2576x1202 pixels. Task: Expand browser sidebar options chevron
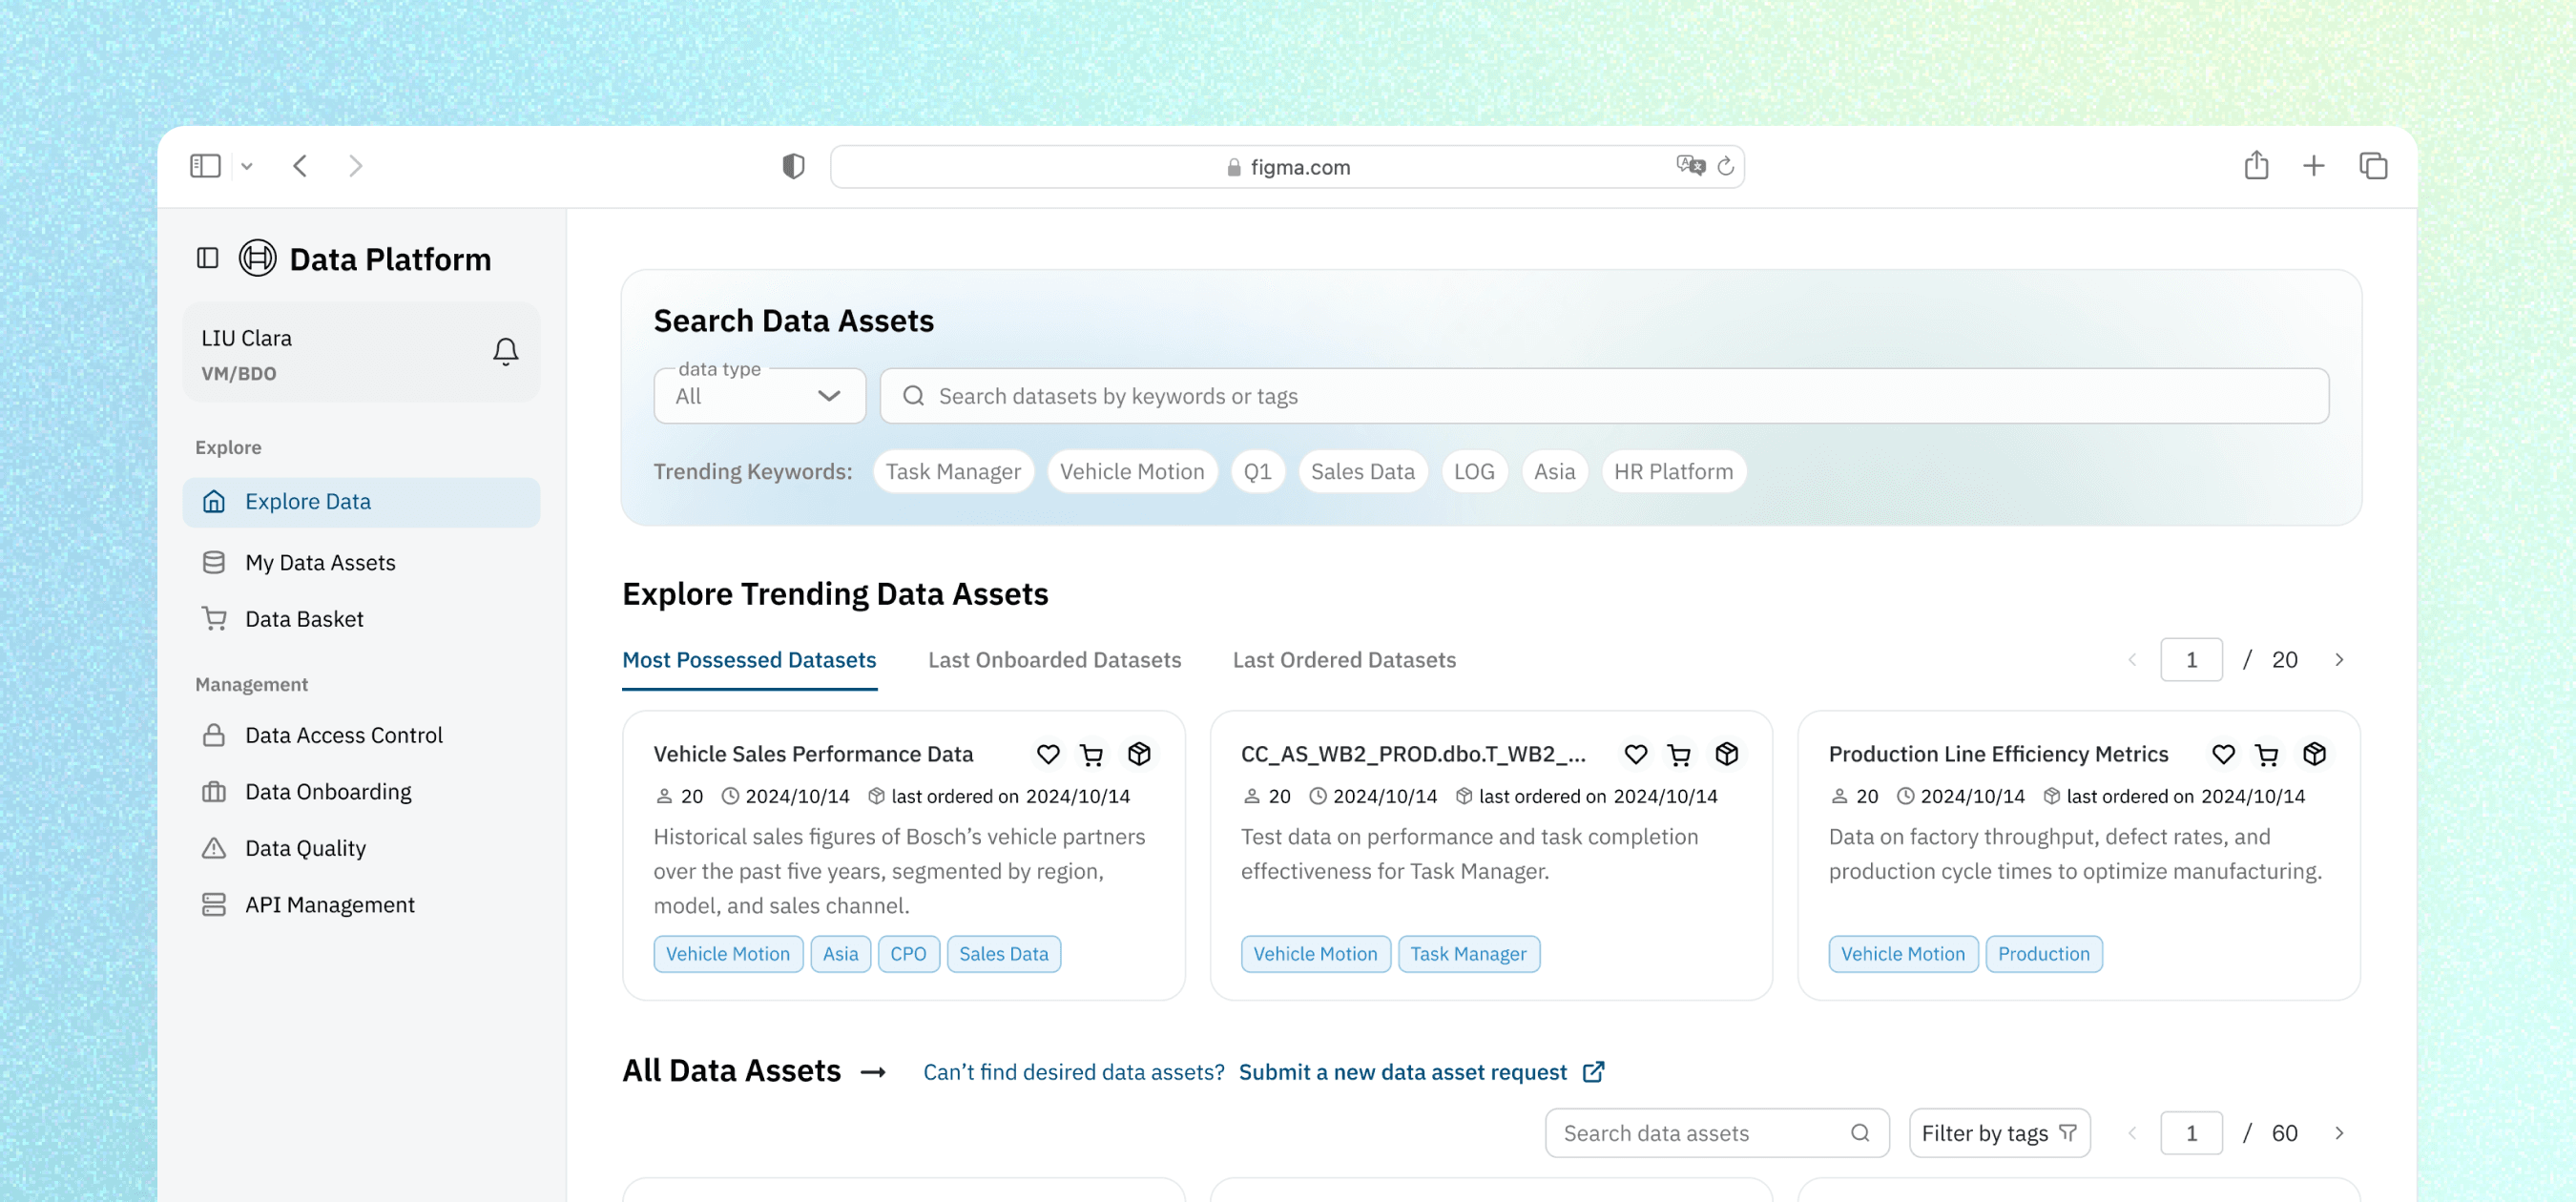coord(247,166)
